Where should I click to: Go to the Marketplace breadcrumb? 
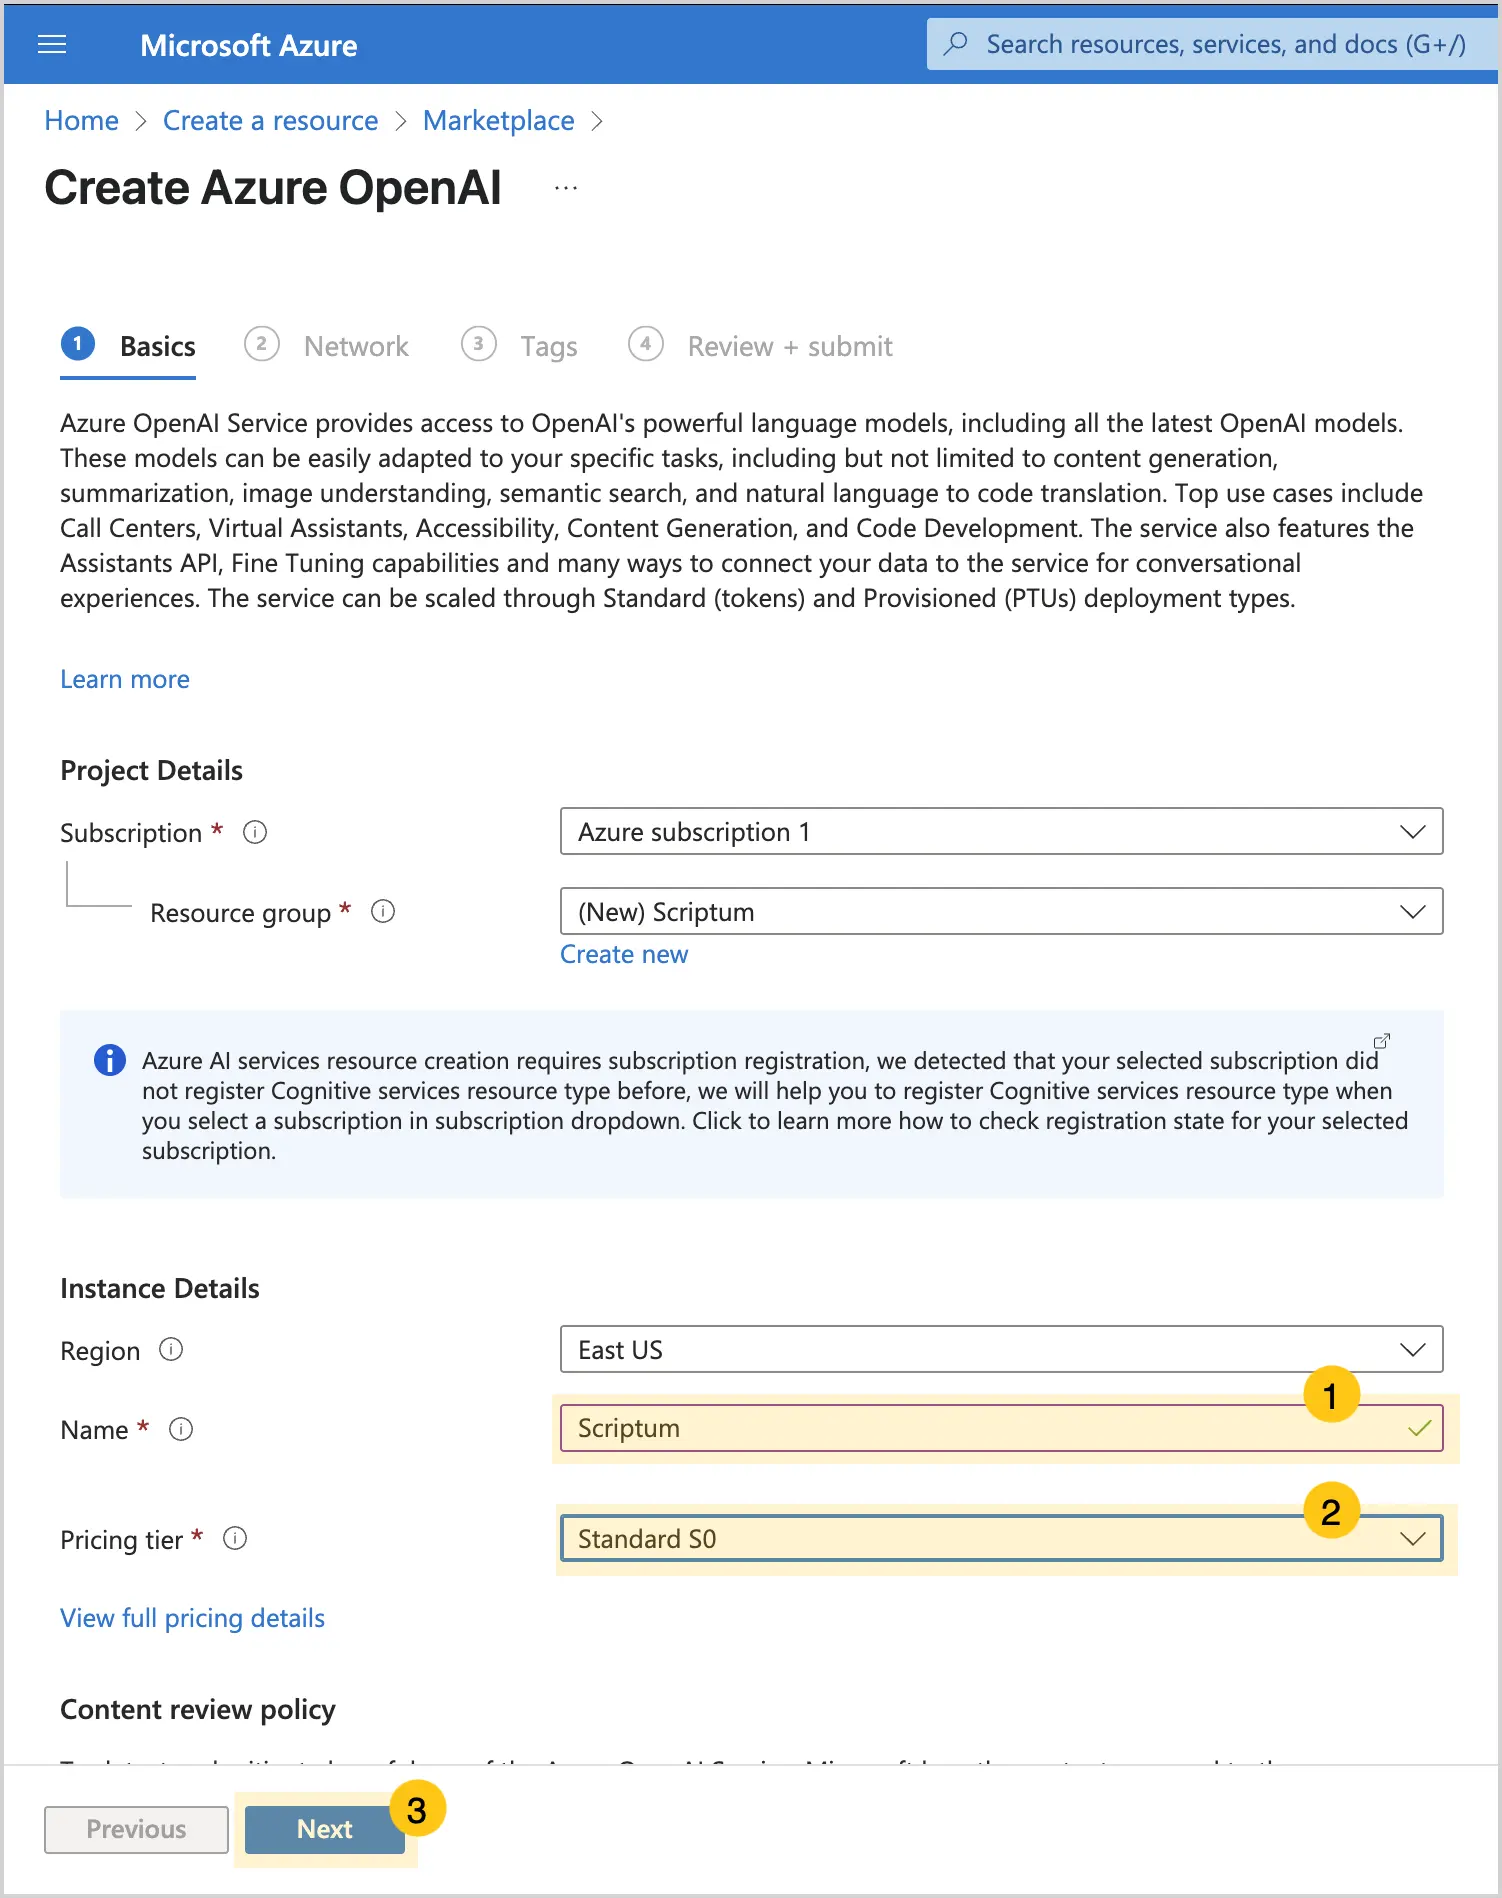499,121
